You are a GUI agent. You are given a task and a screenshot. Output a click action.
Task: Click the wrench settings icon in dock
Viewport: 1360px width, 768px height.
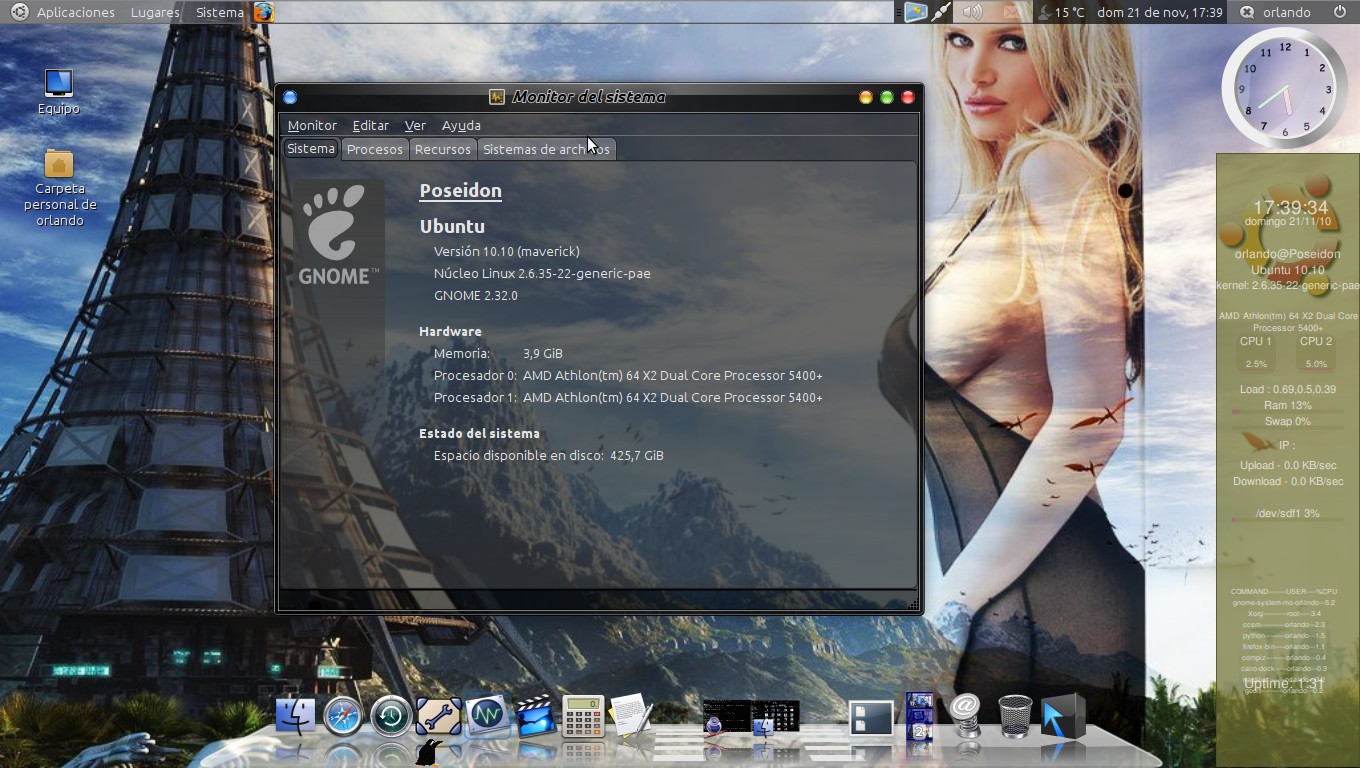438,717
